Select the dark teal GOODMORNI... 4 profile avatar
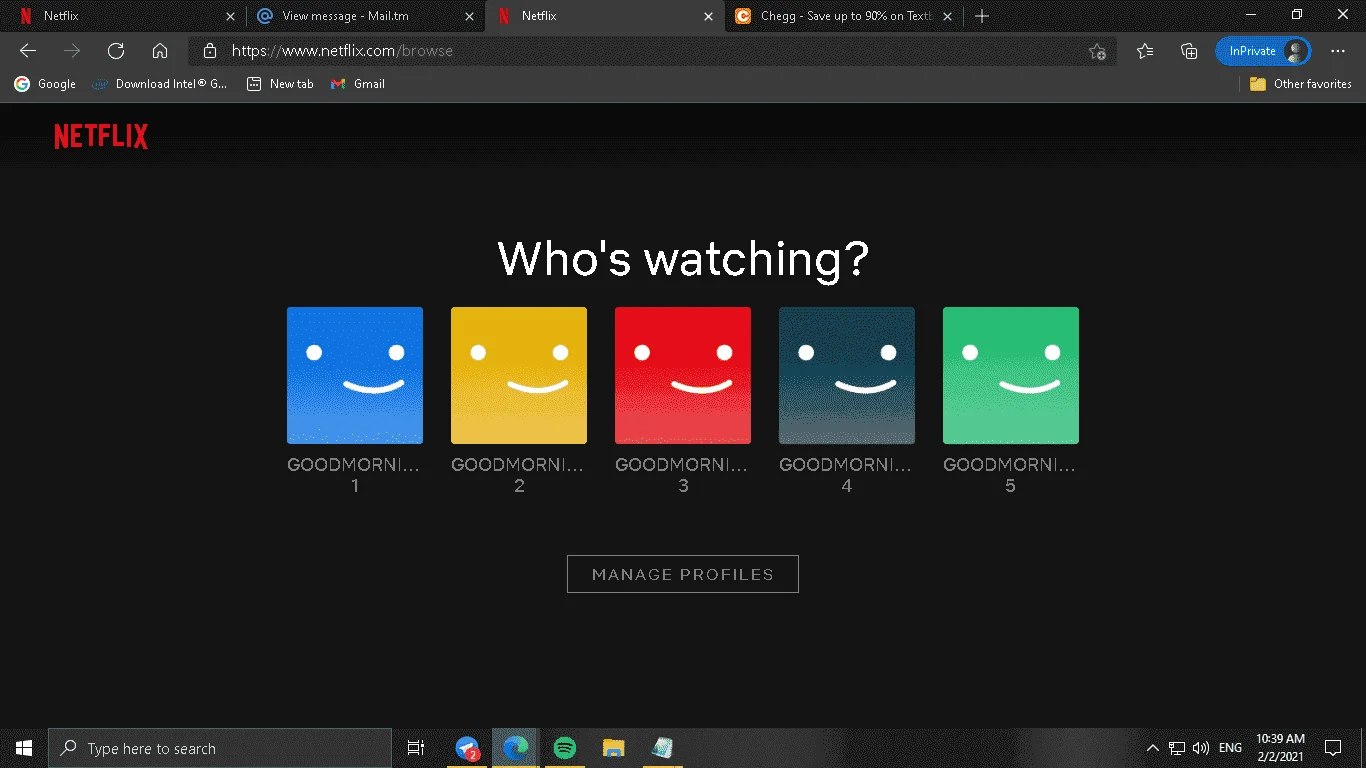 click(847, 375)
